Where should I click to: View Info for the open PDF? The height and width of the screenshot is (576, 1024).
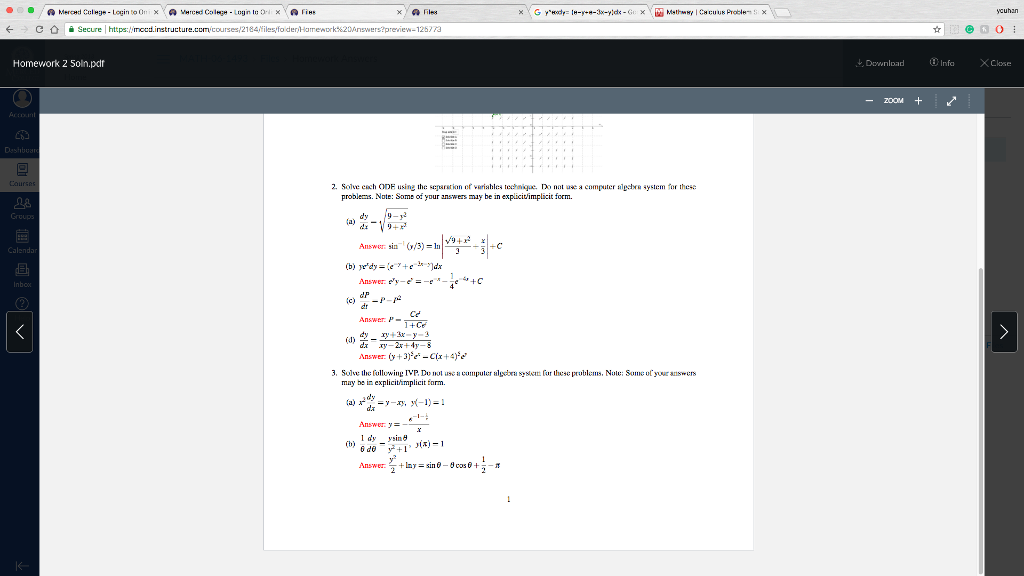point(941,61)
